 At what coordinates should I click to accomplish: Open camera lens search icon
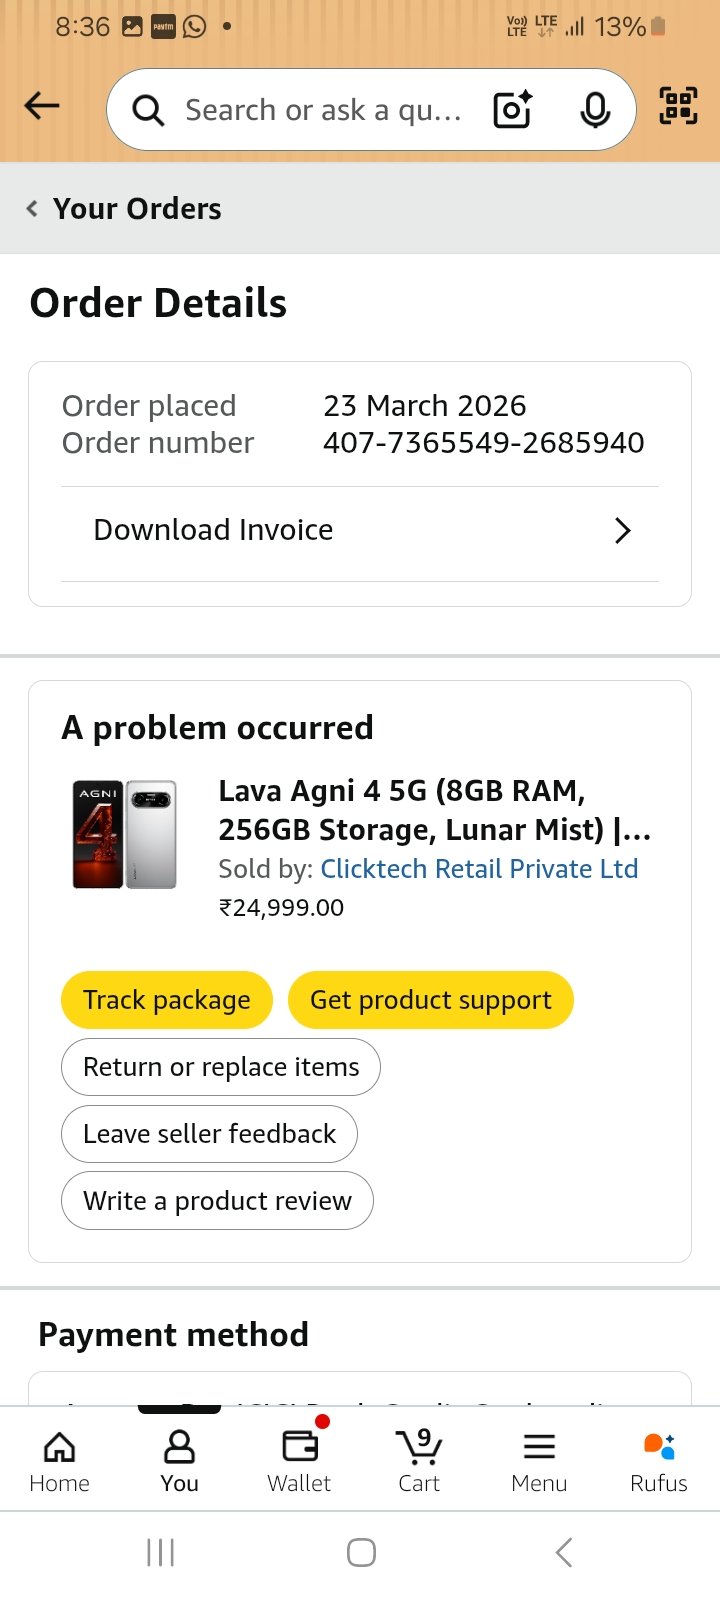coord(513,110)
